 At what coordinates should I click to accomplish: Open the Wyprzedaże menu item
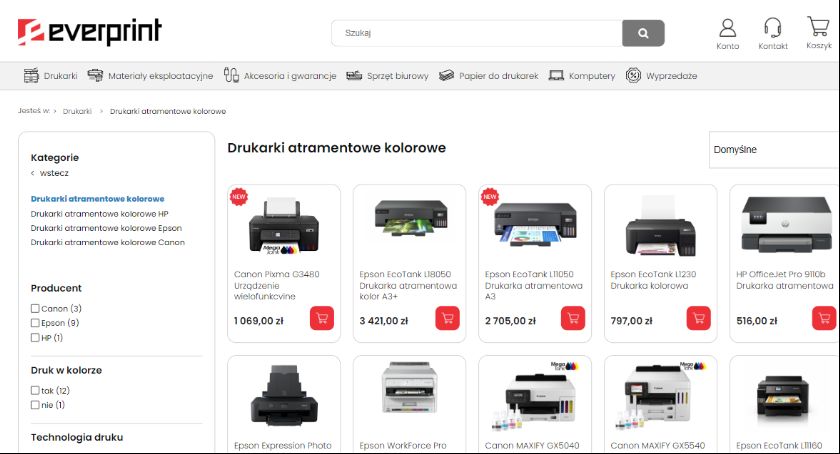671,76
